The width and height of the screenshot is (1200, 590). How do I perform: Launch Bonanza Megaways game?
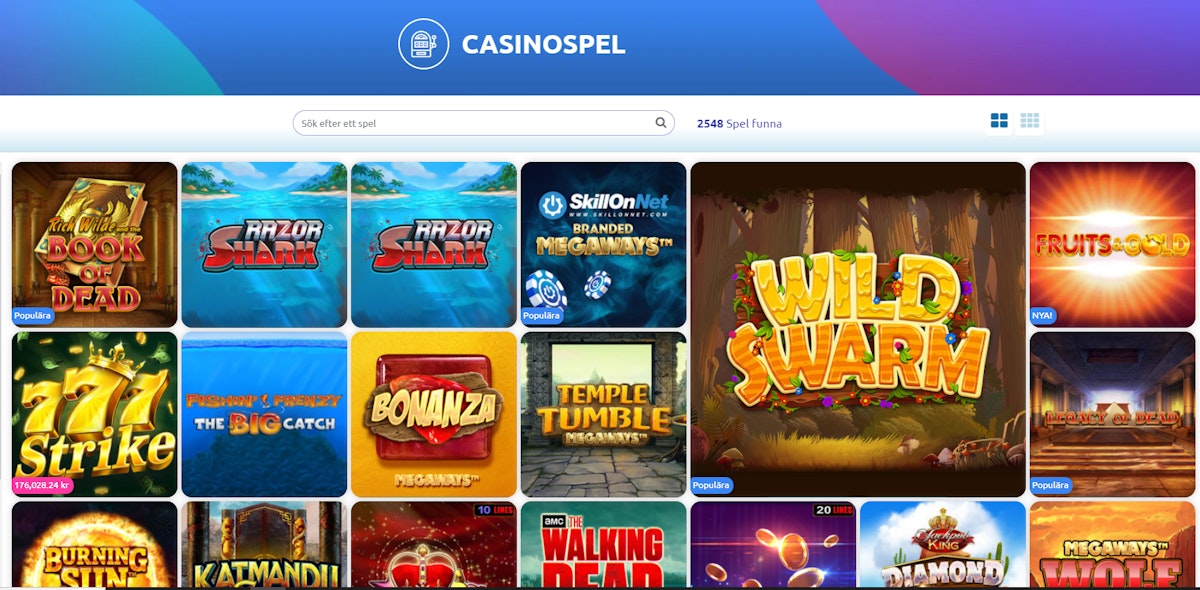[434, 414]
